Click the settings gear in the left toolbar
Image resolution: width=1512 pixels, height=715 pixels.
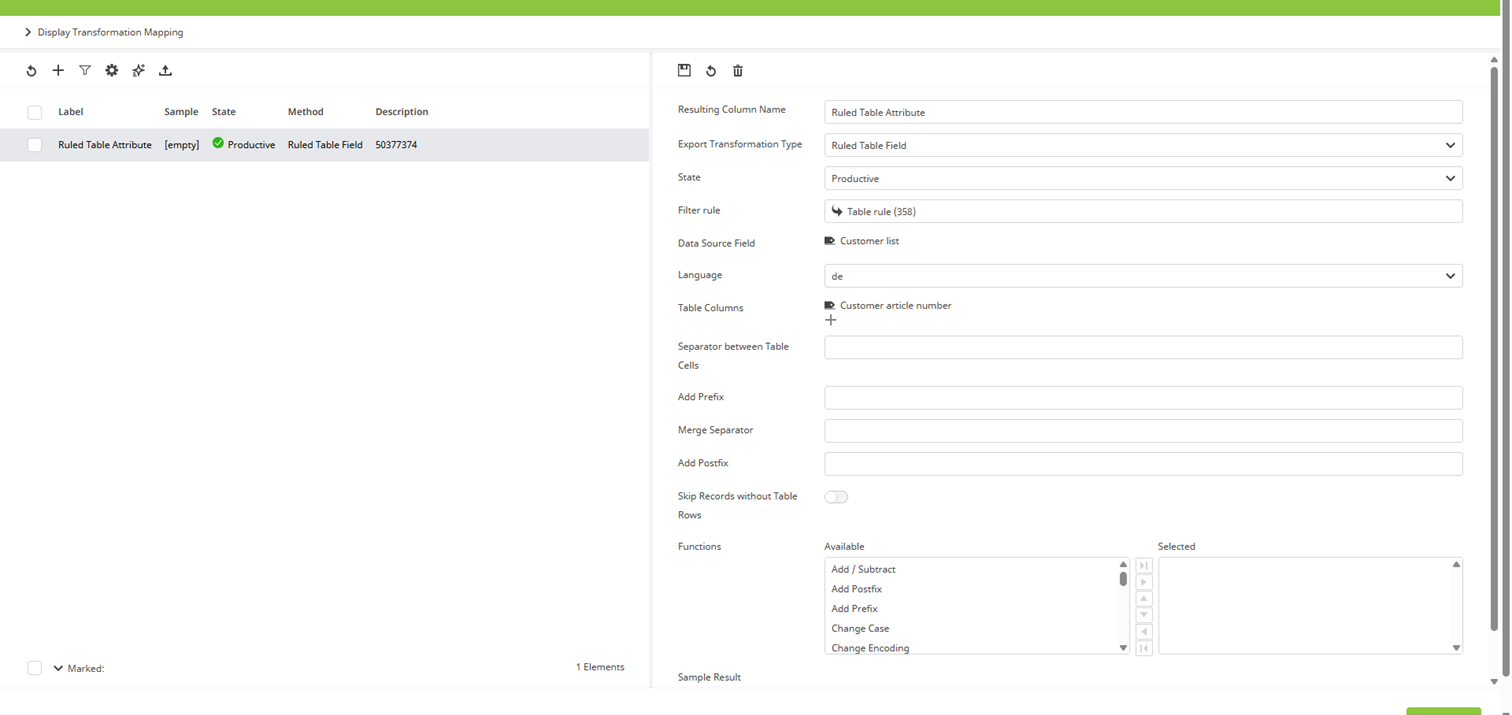(111, 70)
